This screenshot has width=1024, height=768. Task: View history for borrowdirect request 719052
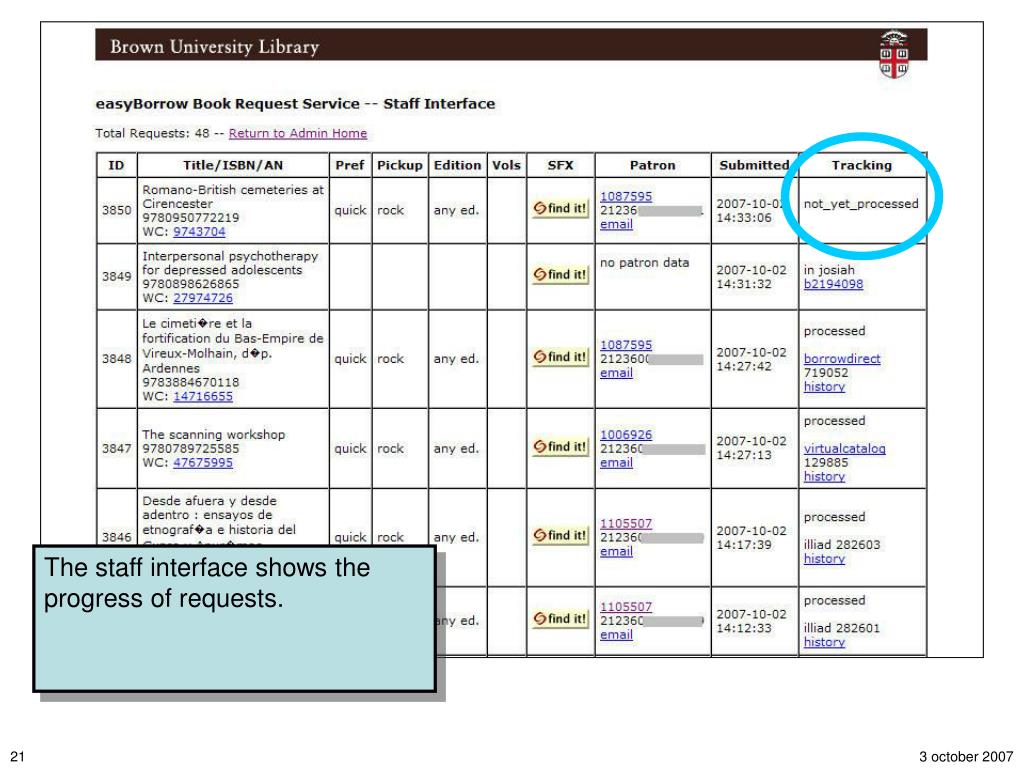click(824, 387)
